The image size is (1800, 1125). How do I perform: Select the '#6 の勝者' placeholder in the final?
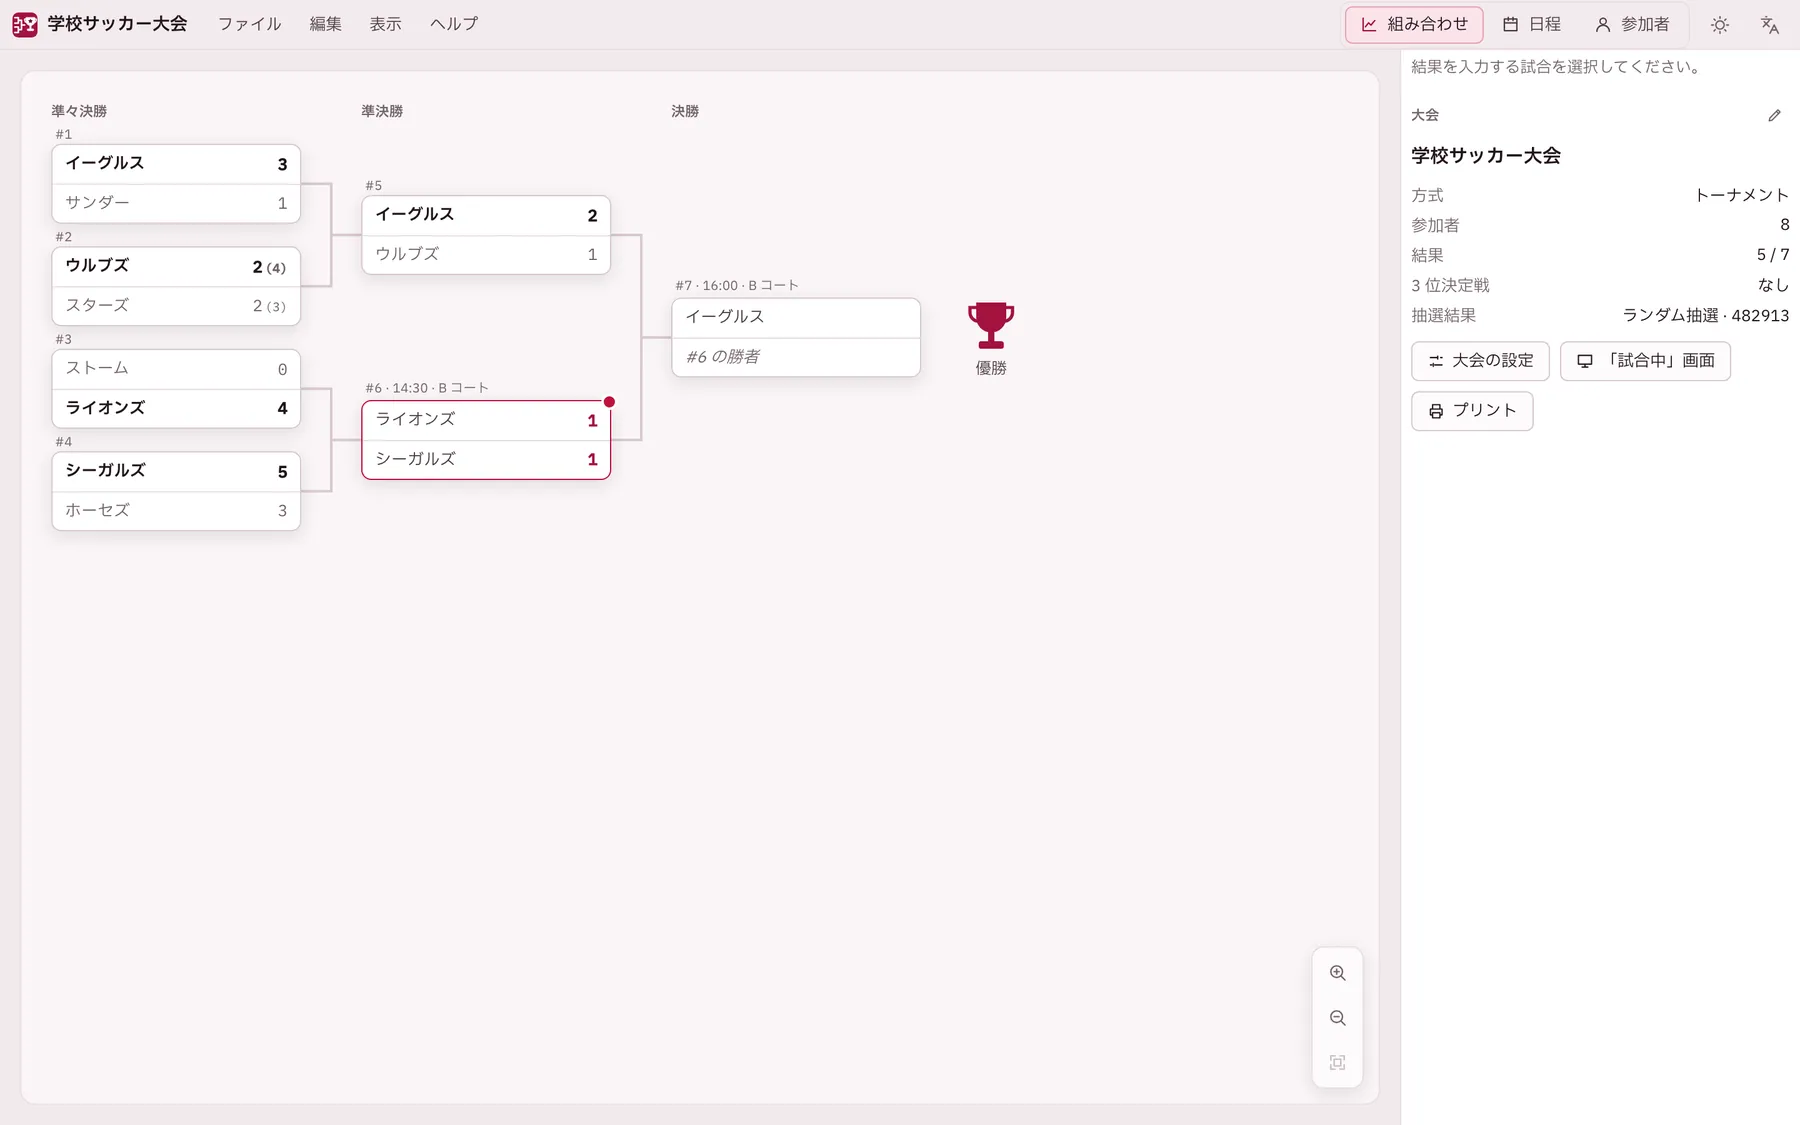pyautogui.click(x=796, y=357)
